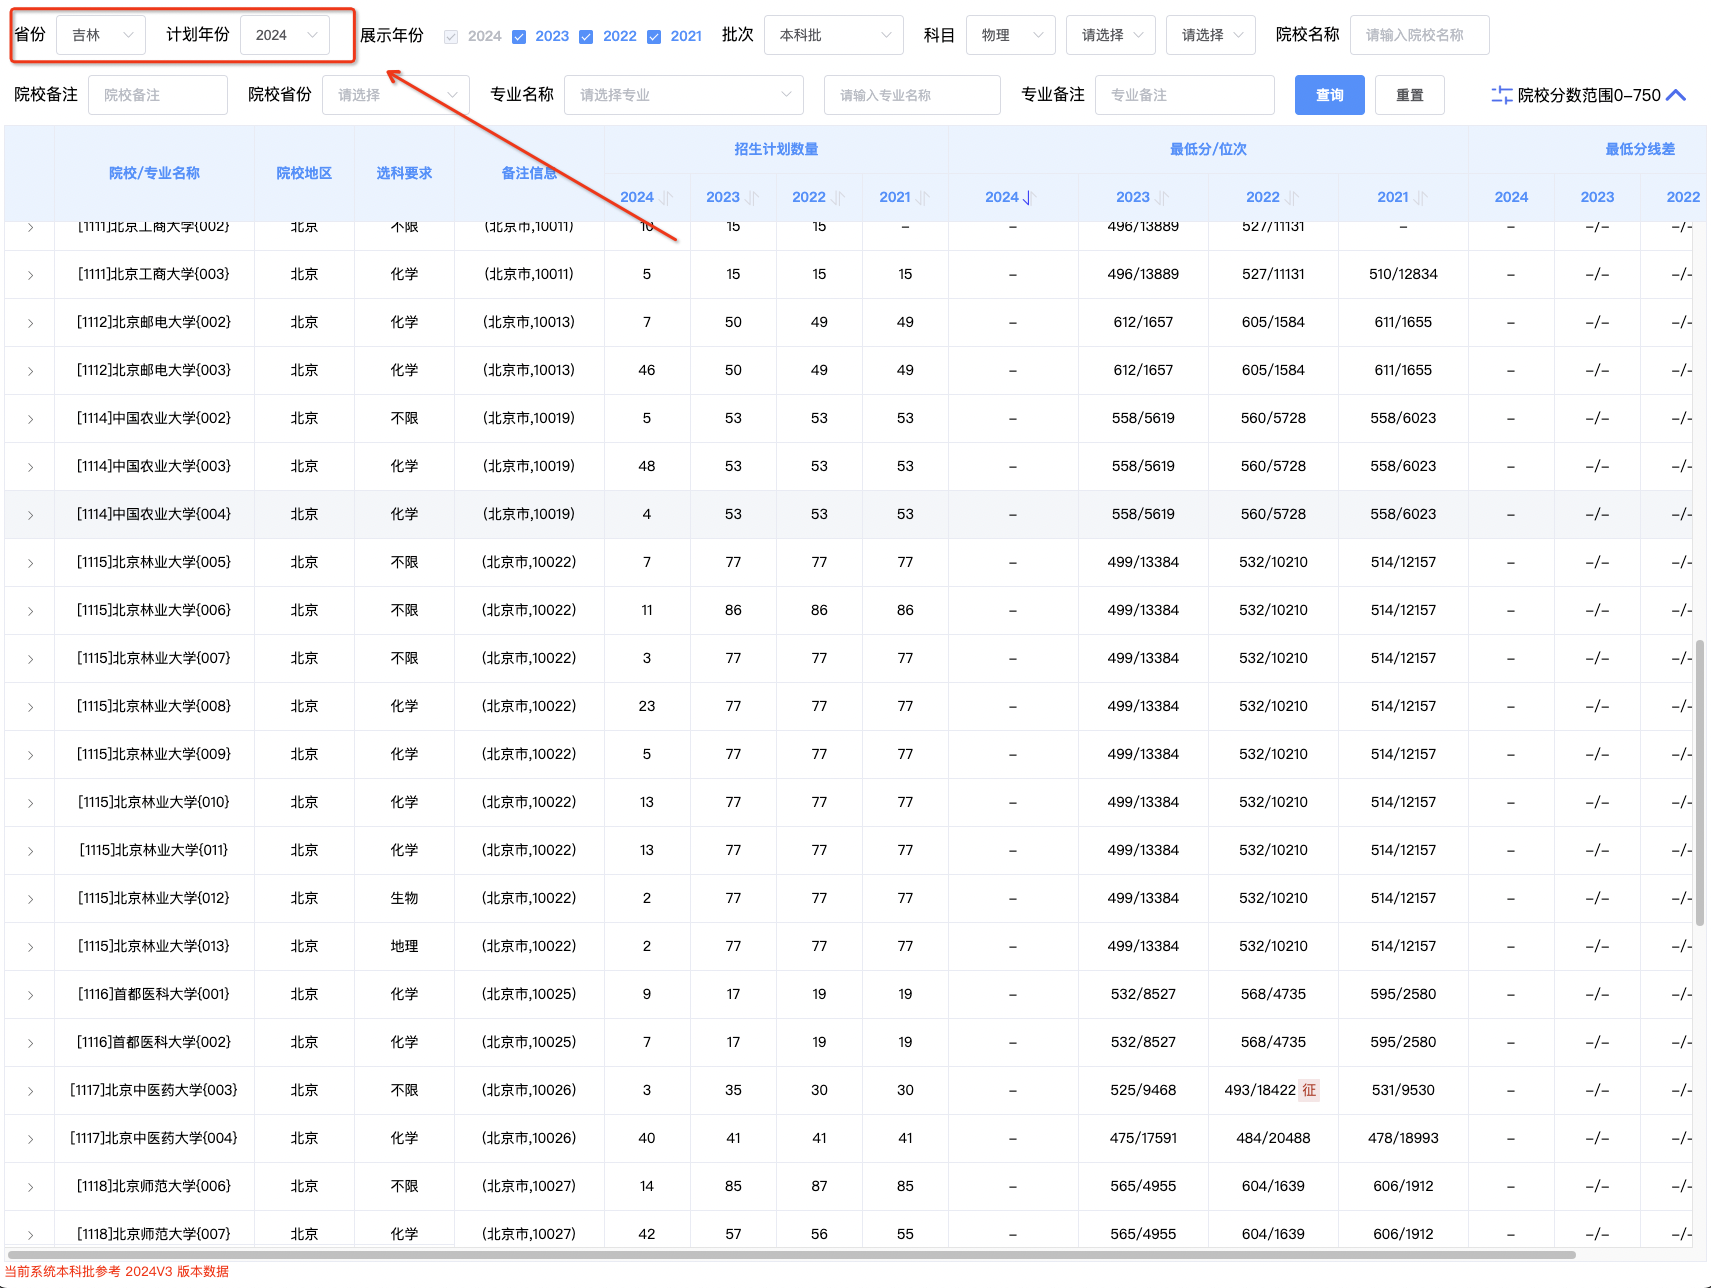Screen dimensions: 1711x1288
Task: Focus the 院校备注 input field
Action: [158, 95]
